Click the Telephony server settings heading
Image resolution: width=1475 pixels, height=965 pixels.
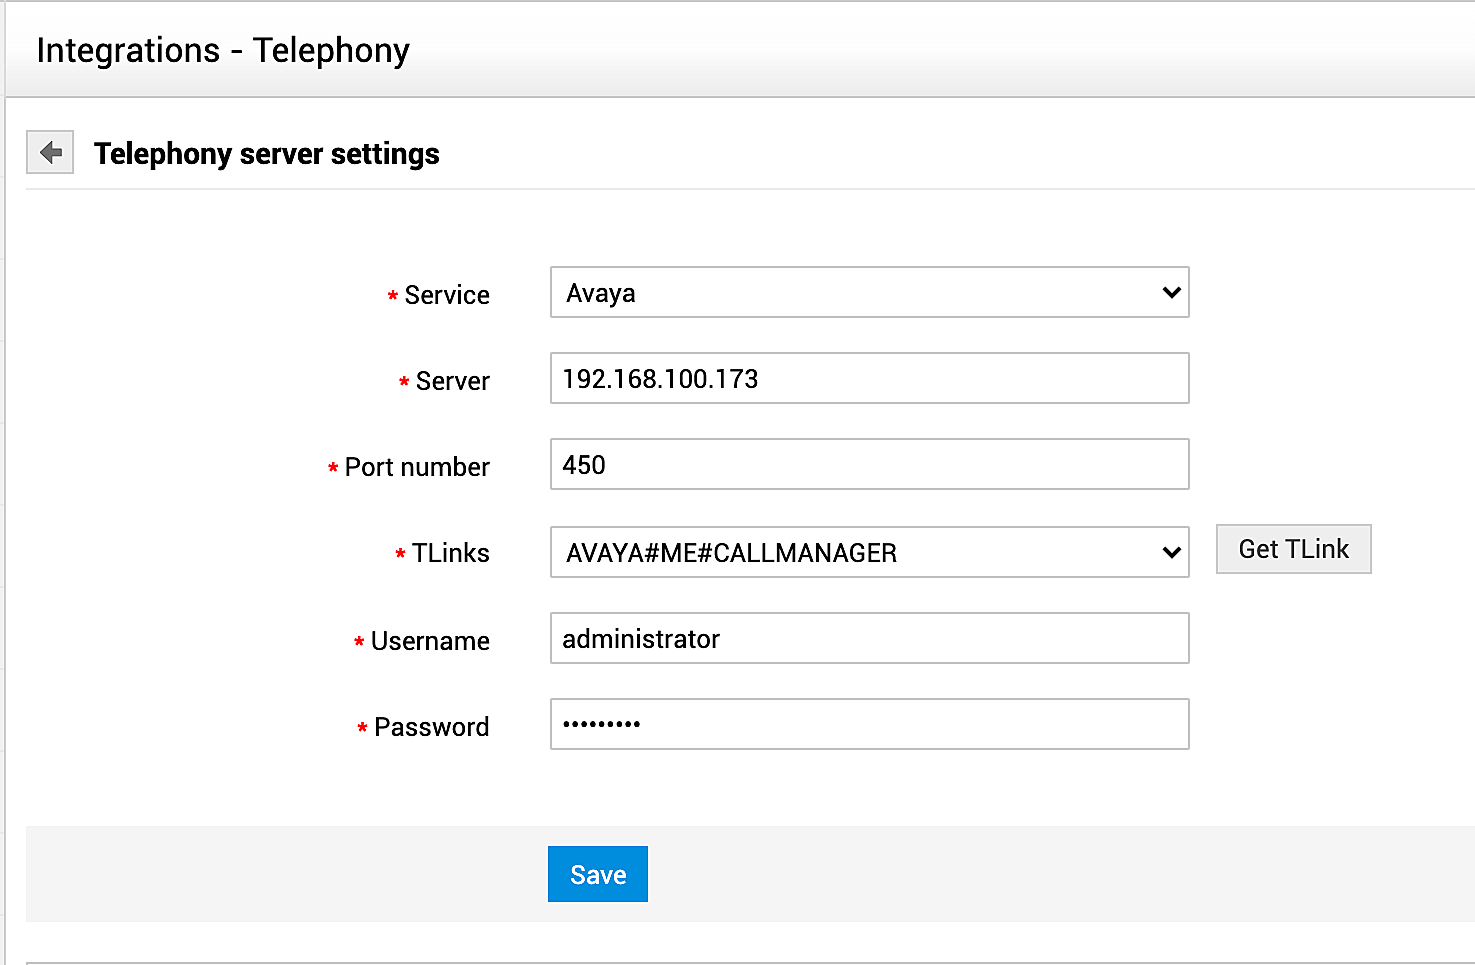(267, 154)
